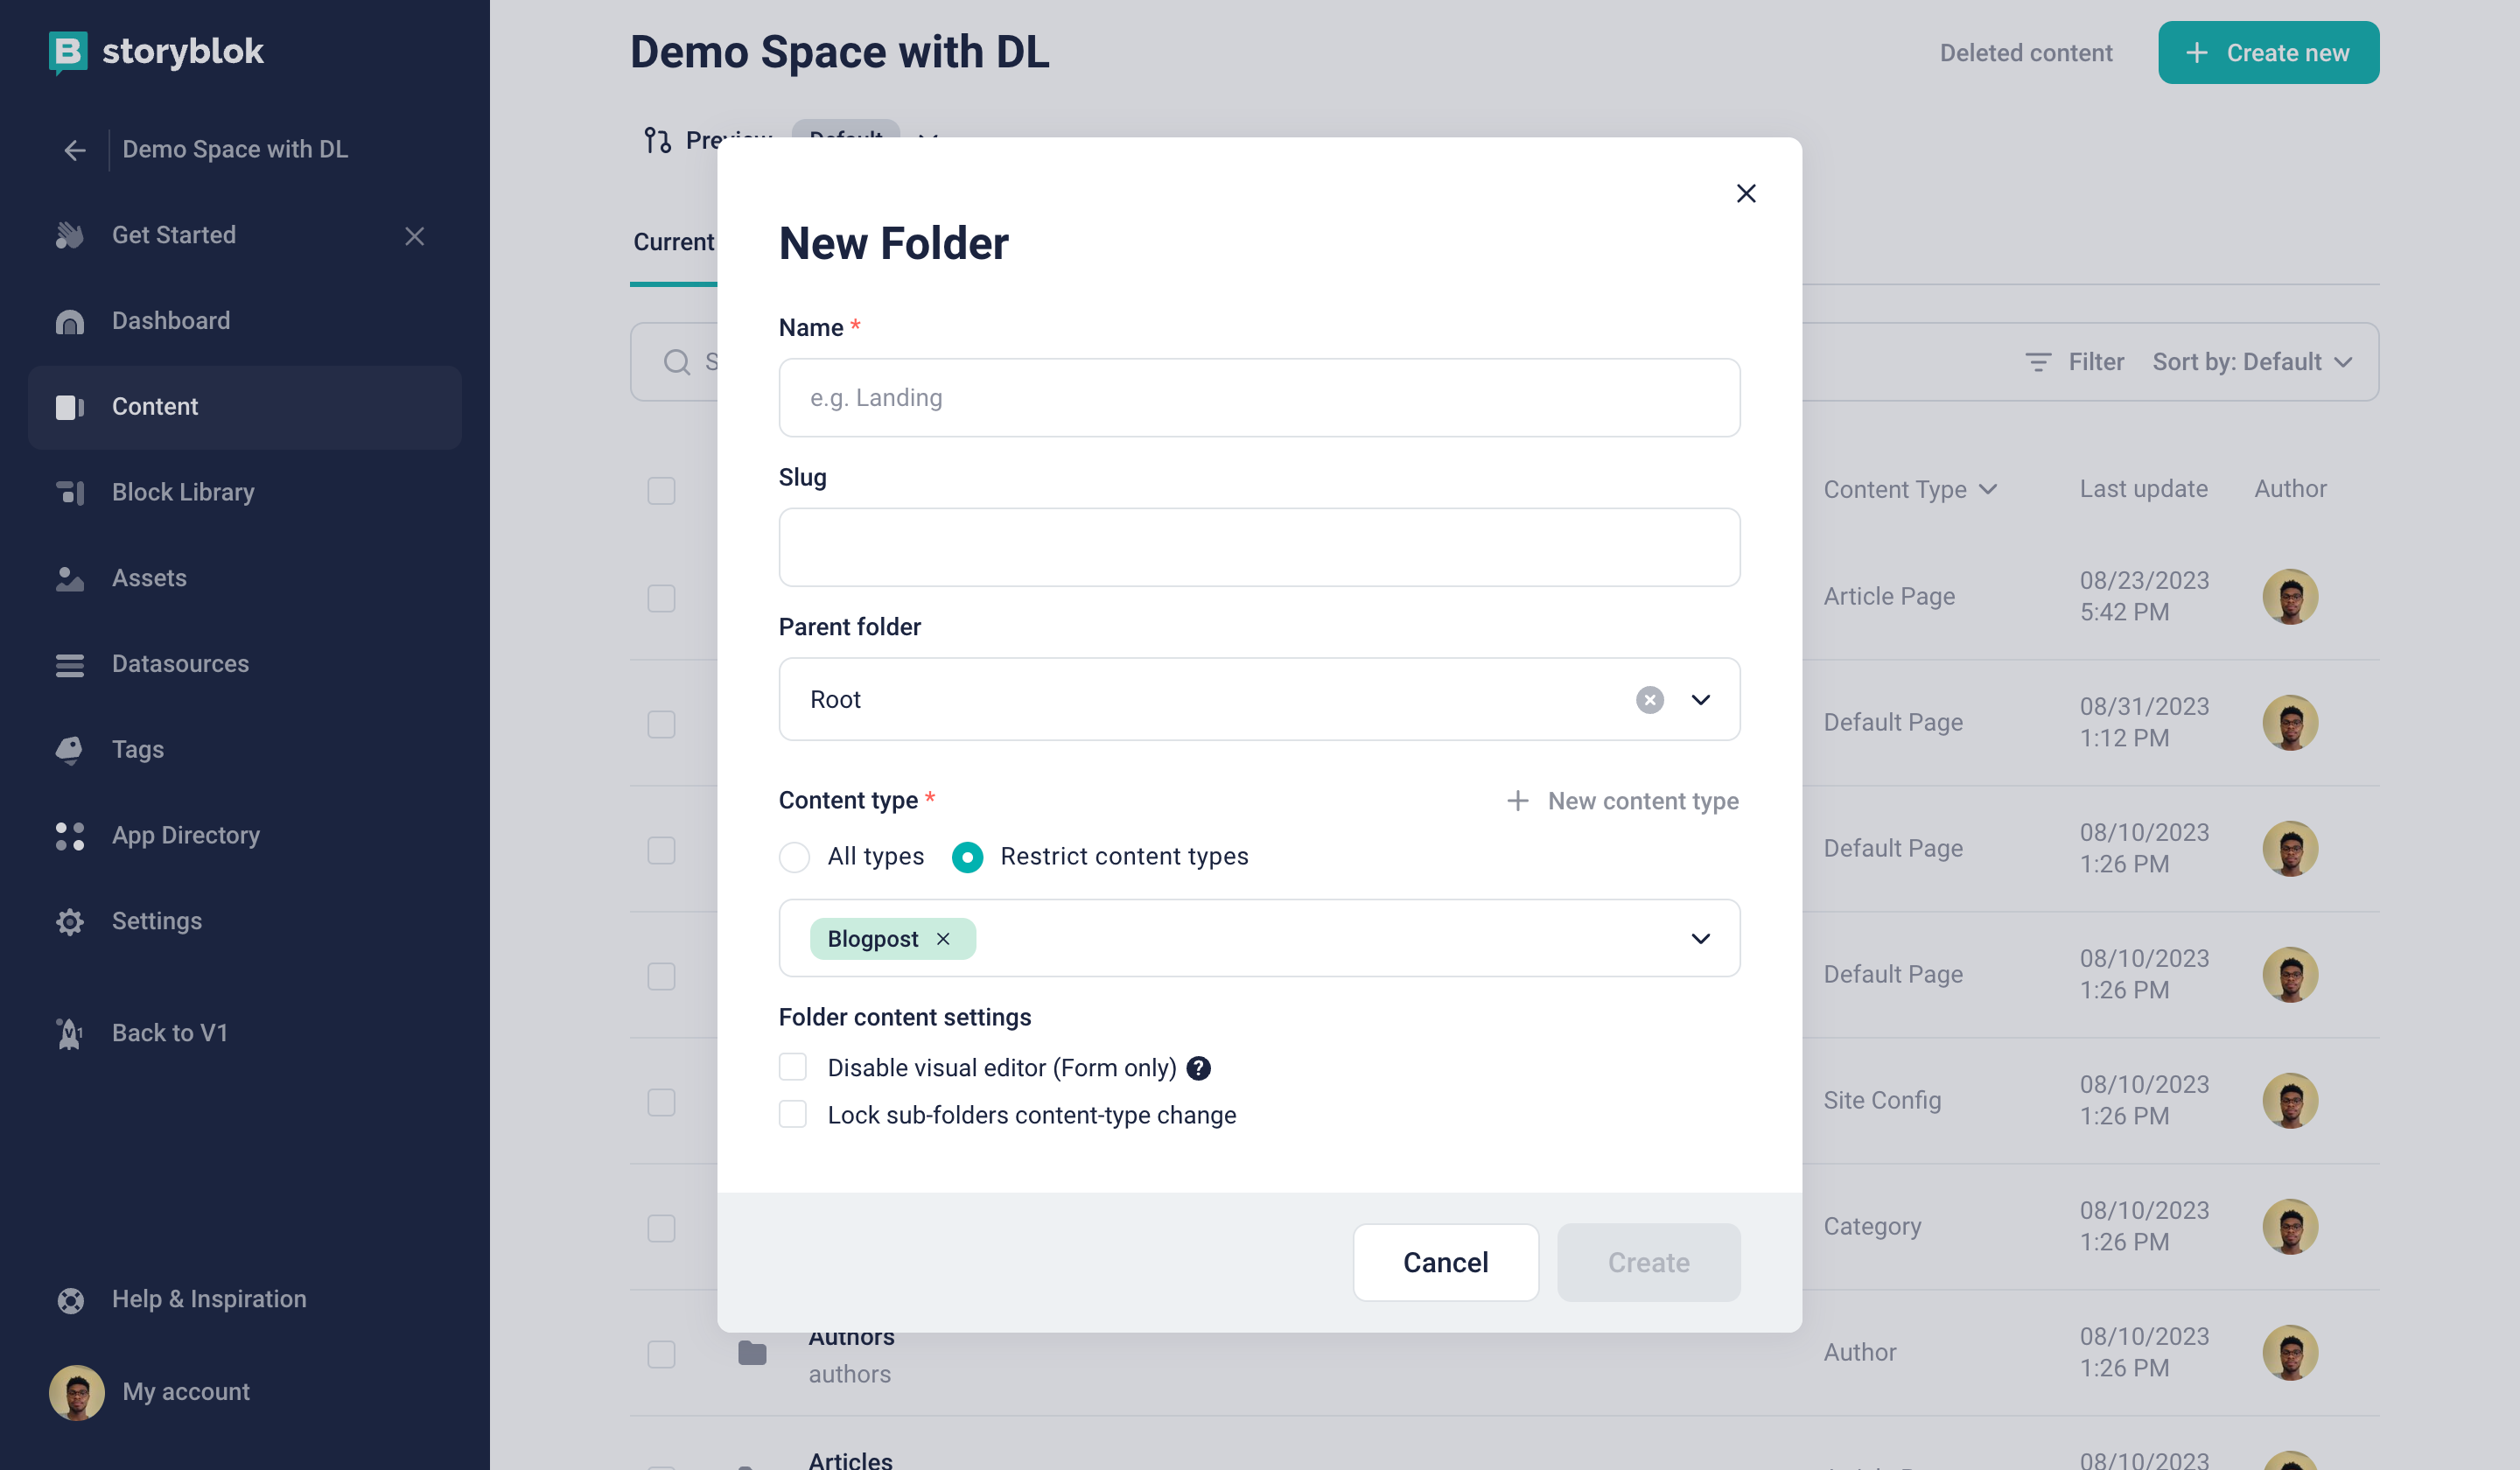The image size is (2520, 1470).
Task: Expand the Parent folder dropdown
Action: (1699, 699)
